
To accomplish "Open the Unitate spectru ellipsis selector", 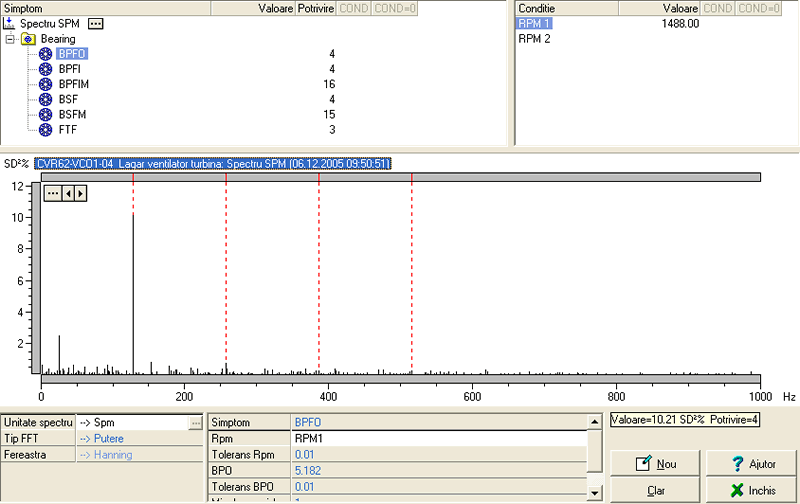I will coord(195,423).
